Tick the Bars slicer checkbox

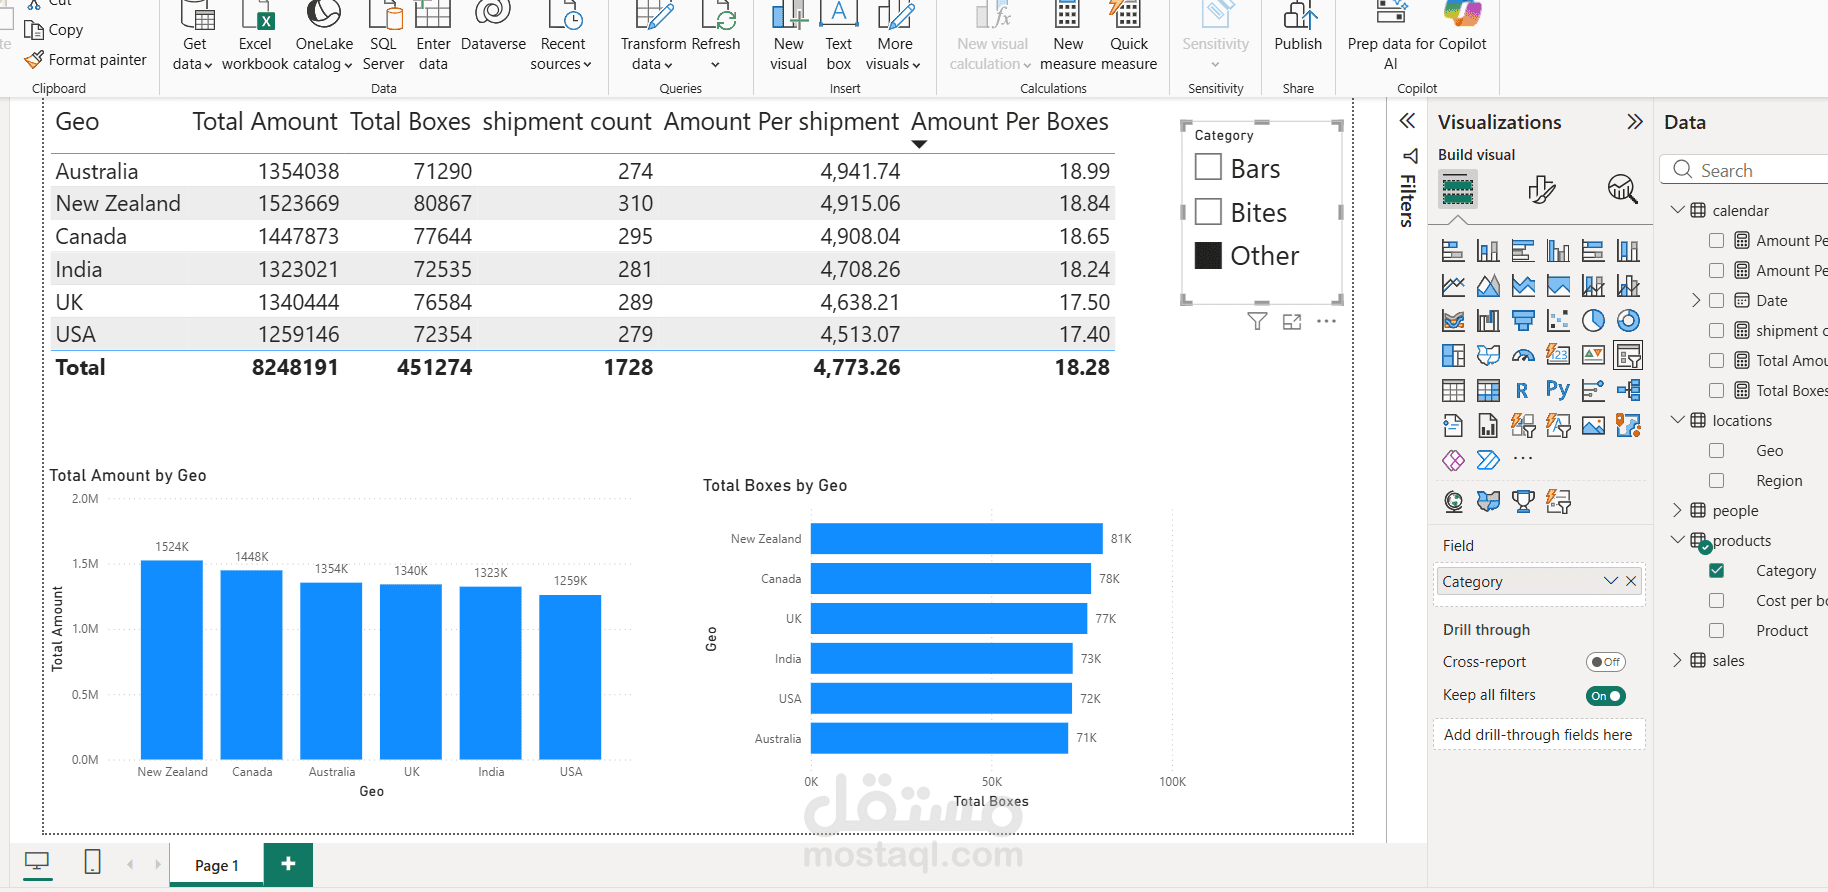[1208, 167]
